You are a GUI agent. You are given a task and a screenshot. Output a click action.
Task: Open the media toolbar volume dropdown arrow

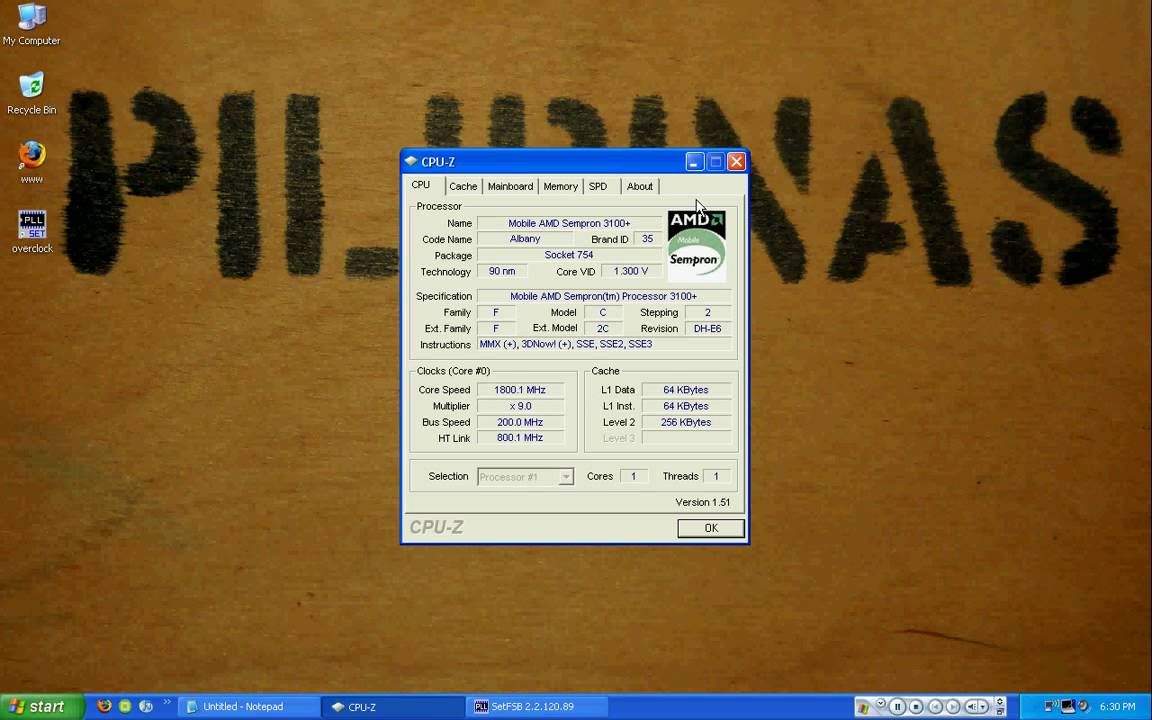pyautogui.click(x=983, y=707)
